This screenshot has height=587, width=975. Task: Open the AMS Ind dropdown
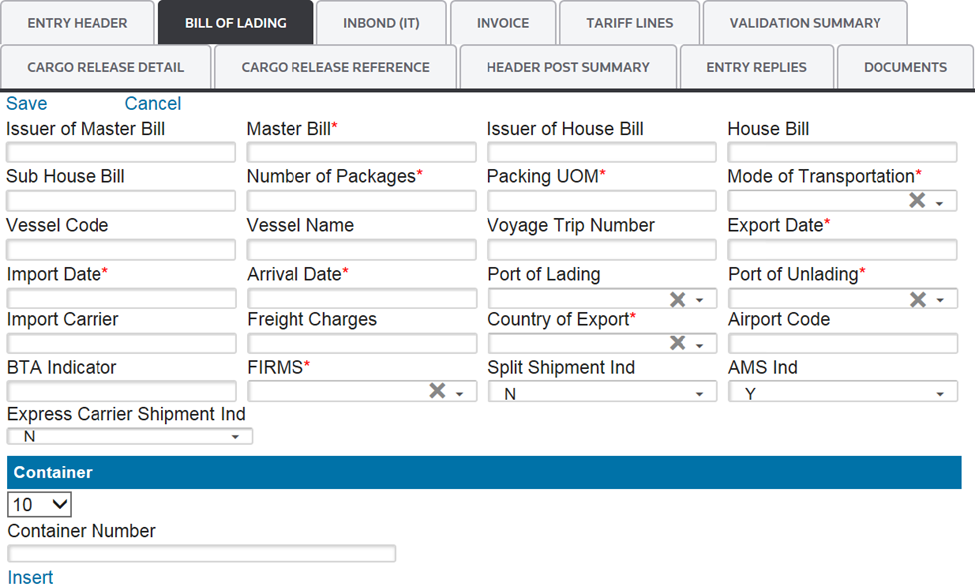[939, 394]
